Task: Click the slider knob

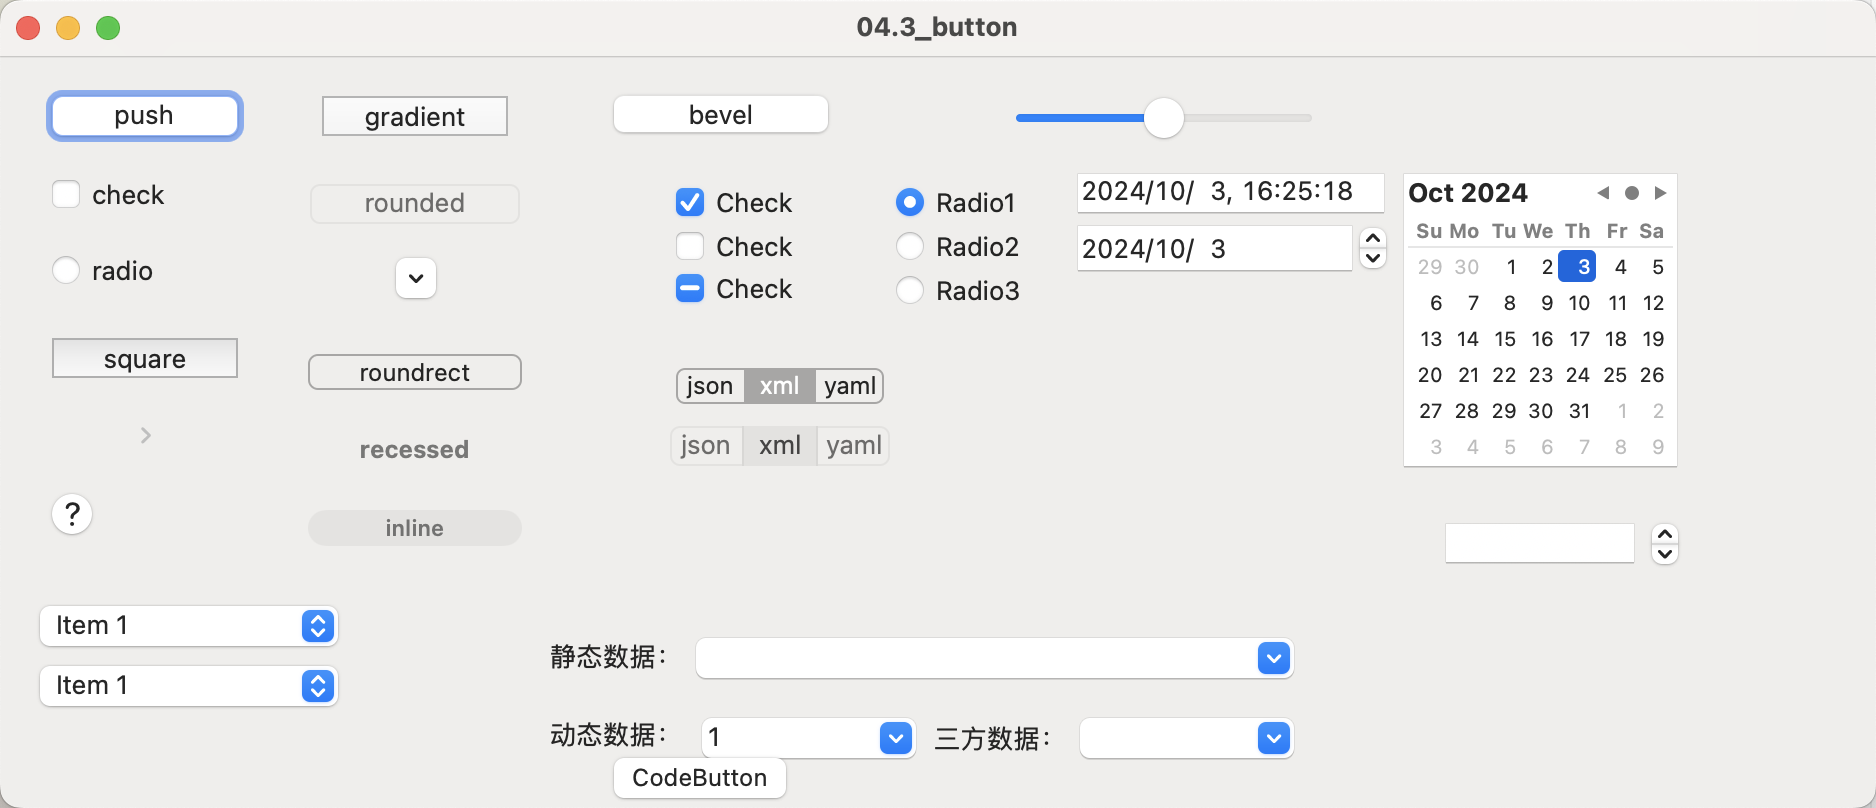Action: pos(1164,118)
